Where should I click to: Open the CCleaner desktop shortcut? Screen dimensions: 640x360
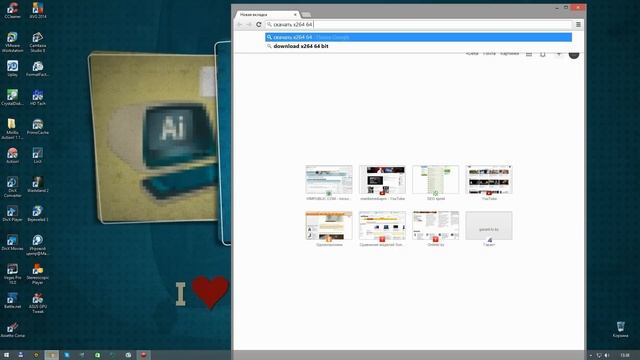[x=12, y=11]
